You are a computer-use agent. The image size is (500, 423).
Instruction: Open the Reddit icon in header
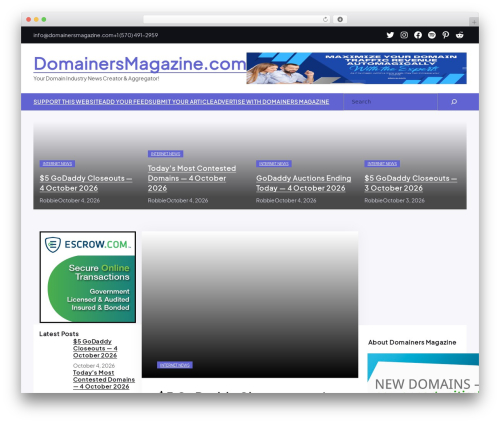point(460,35)
